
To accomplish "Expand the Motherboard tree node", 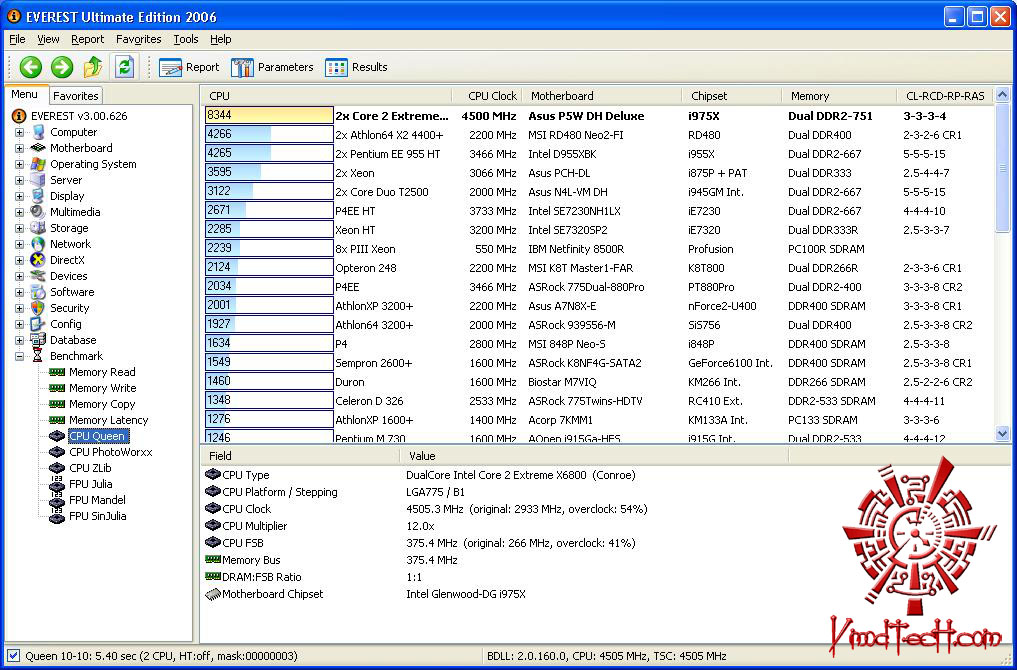I will coord(19,149).
